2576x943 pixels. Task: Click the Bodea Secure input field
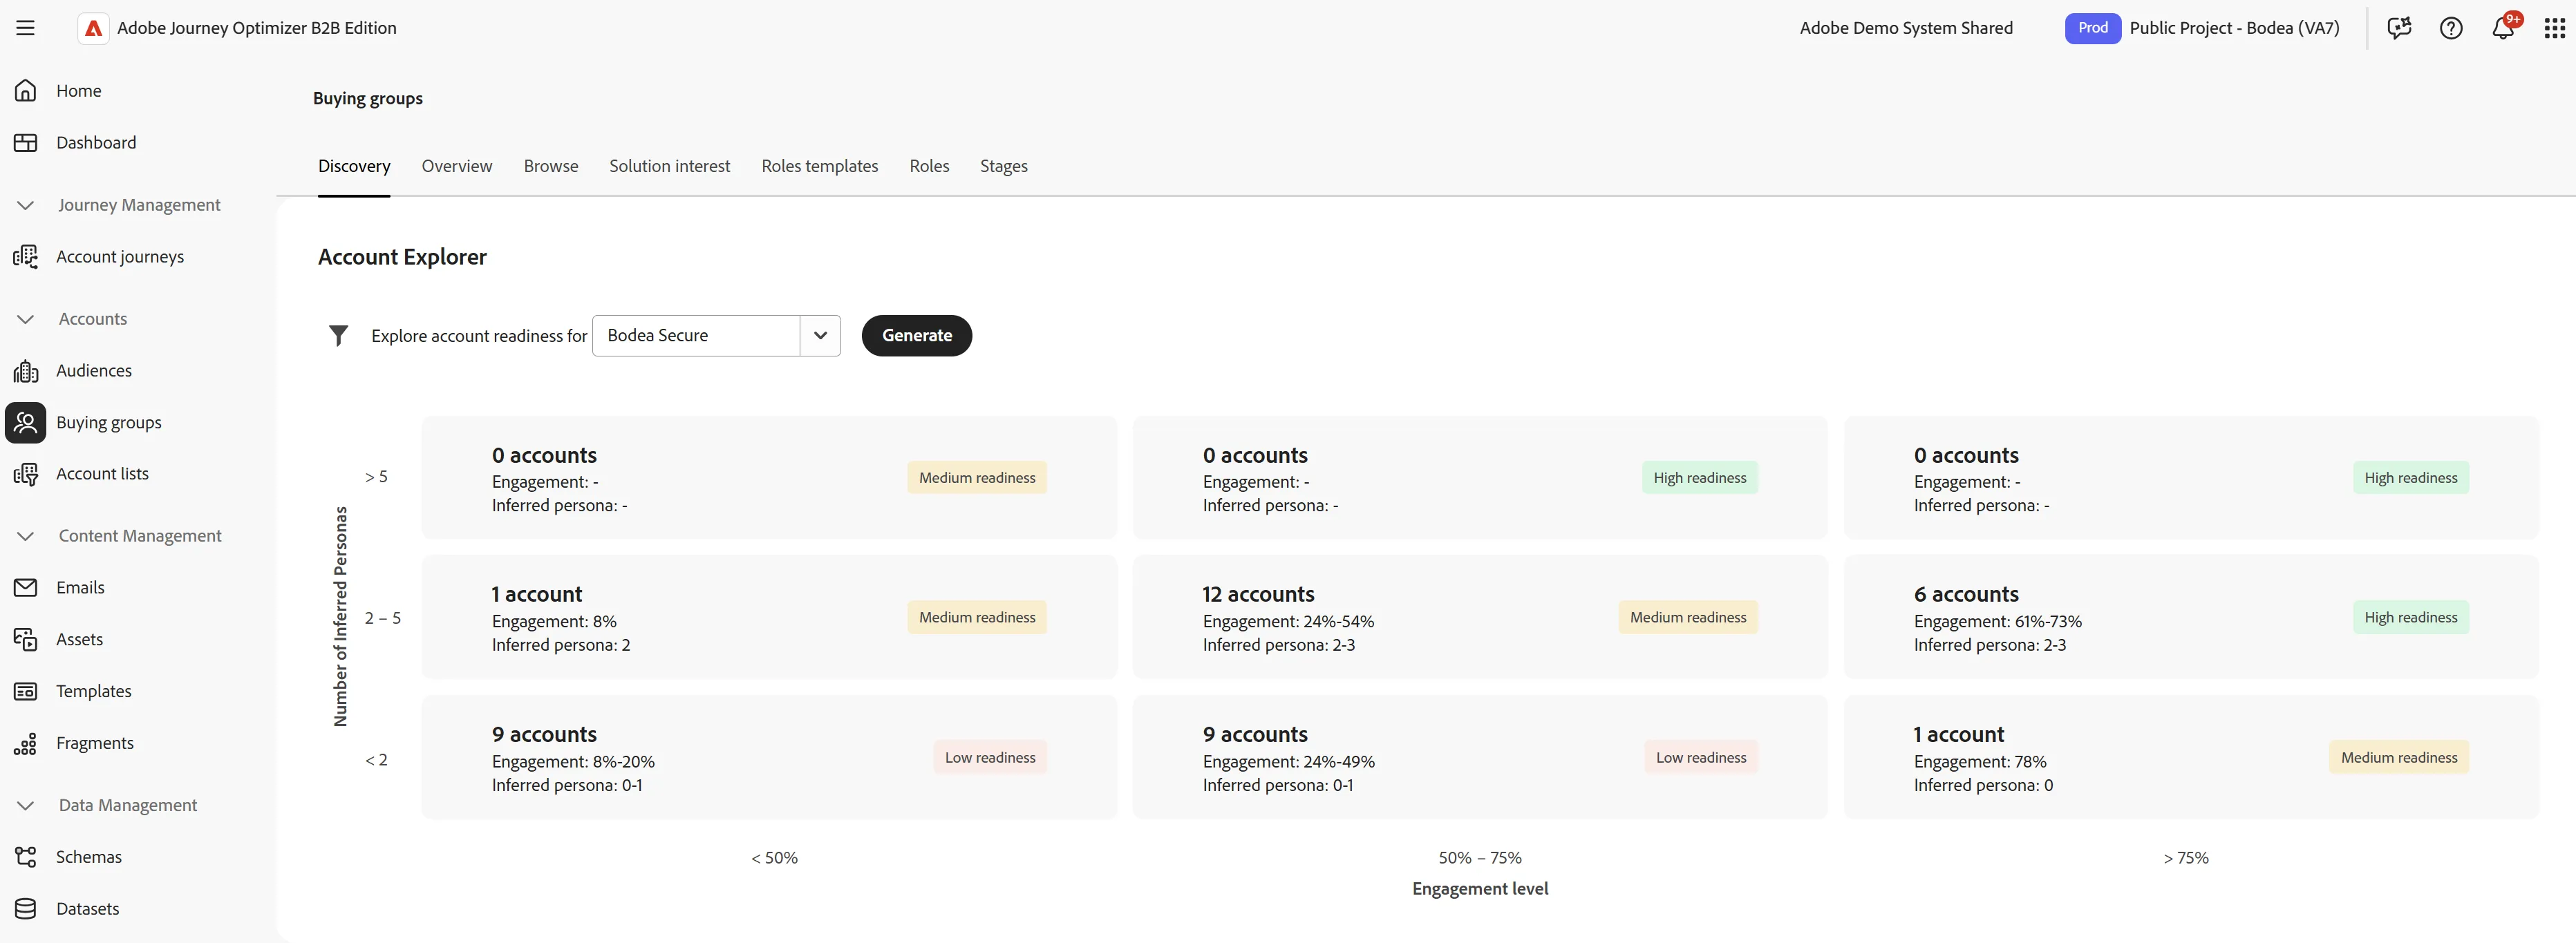pyautogui.click(x=696, y=336)
